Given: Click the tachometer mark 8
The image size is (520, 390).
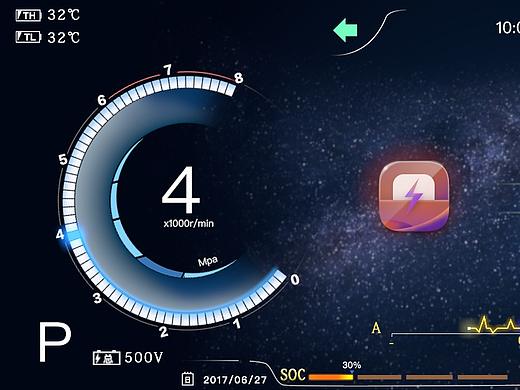Looking at the screenshot, I should coord(239,78).
